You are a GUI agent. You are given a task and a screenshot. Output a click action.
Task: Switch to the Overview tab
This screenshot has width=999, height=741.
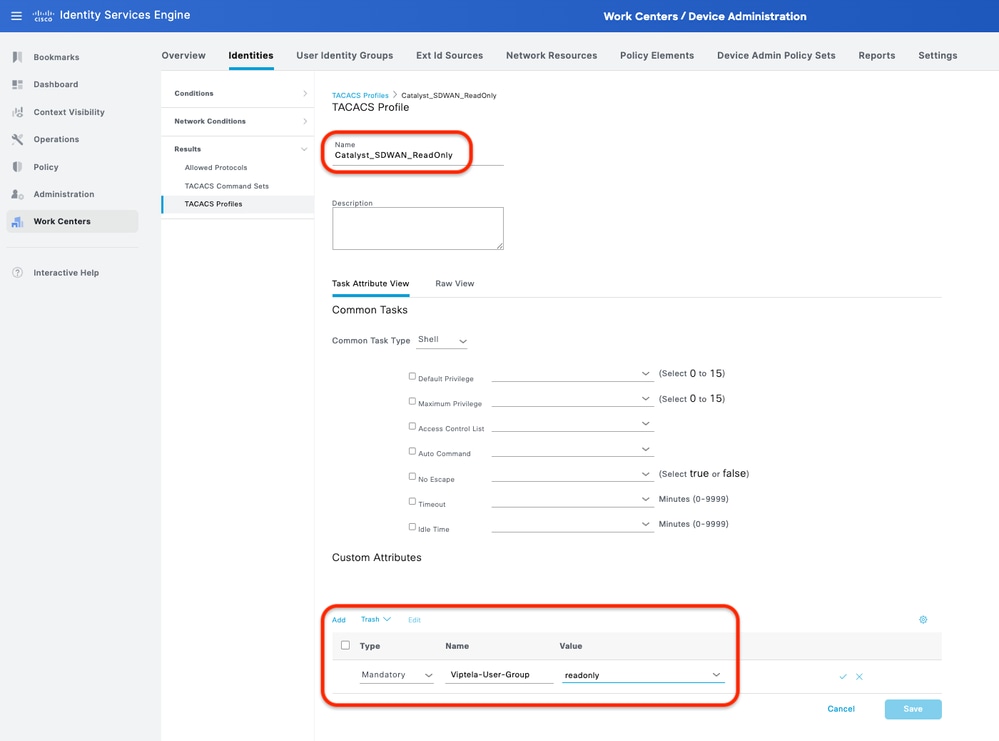tap(183, 55)
